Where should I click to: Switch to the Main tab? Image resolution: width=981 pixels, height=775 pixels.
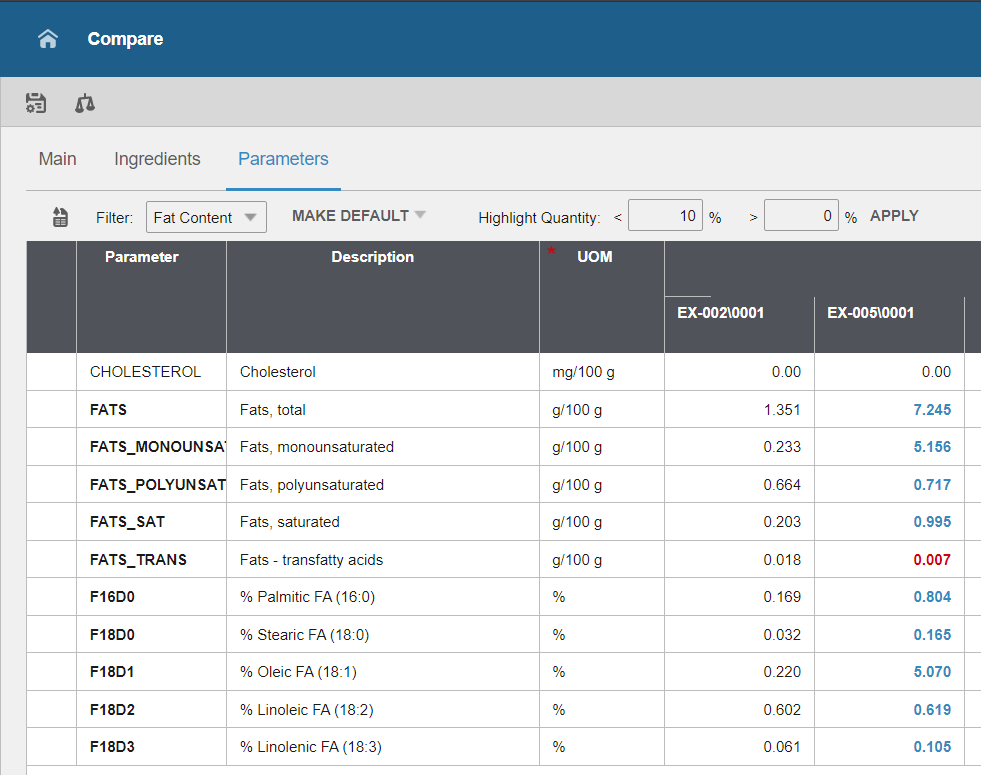[57, 159]
